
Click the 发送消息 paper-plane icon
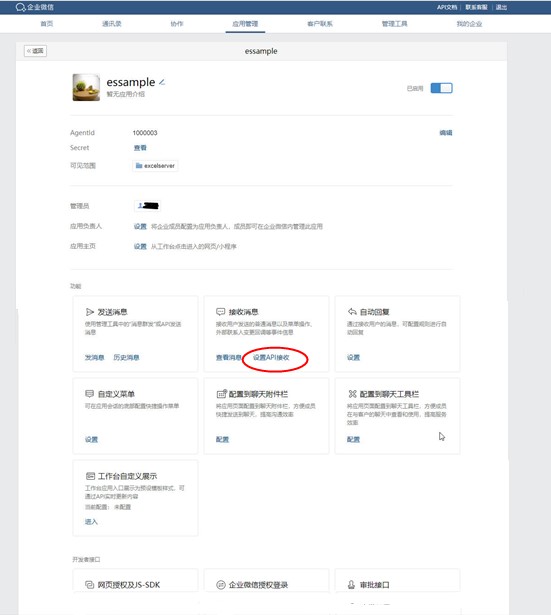tap(90, 312)
